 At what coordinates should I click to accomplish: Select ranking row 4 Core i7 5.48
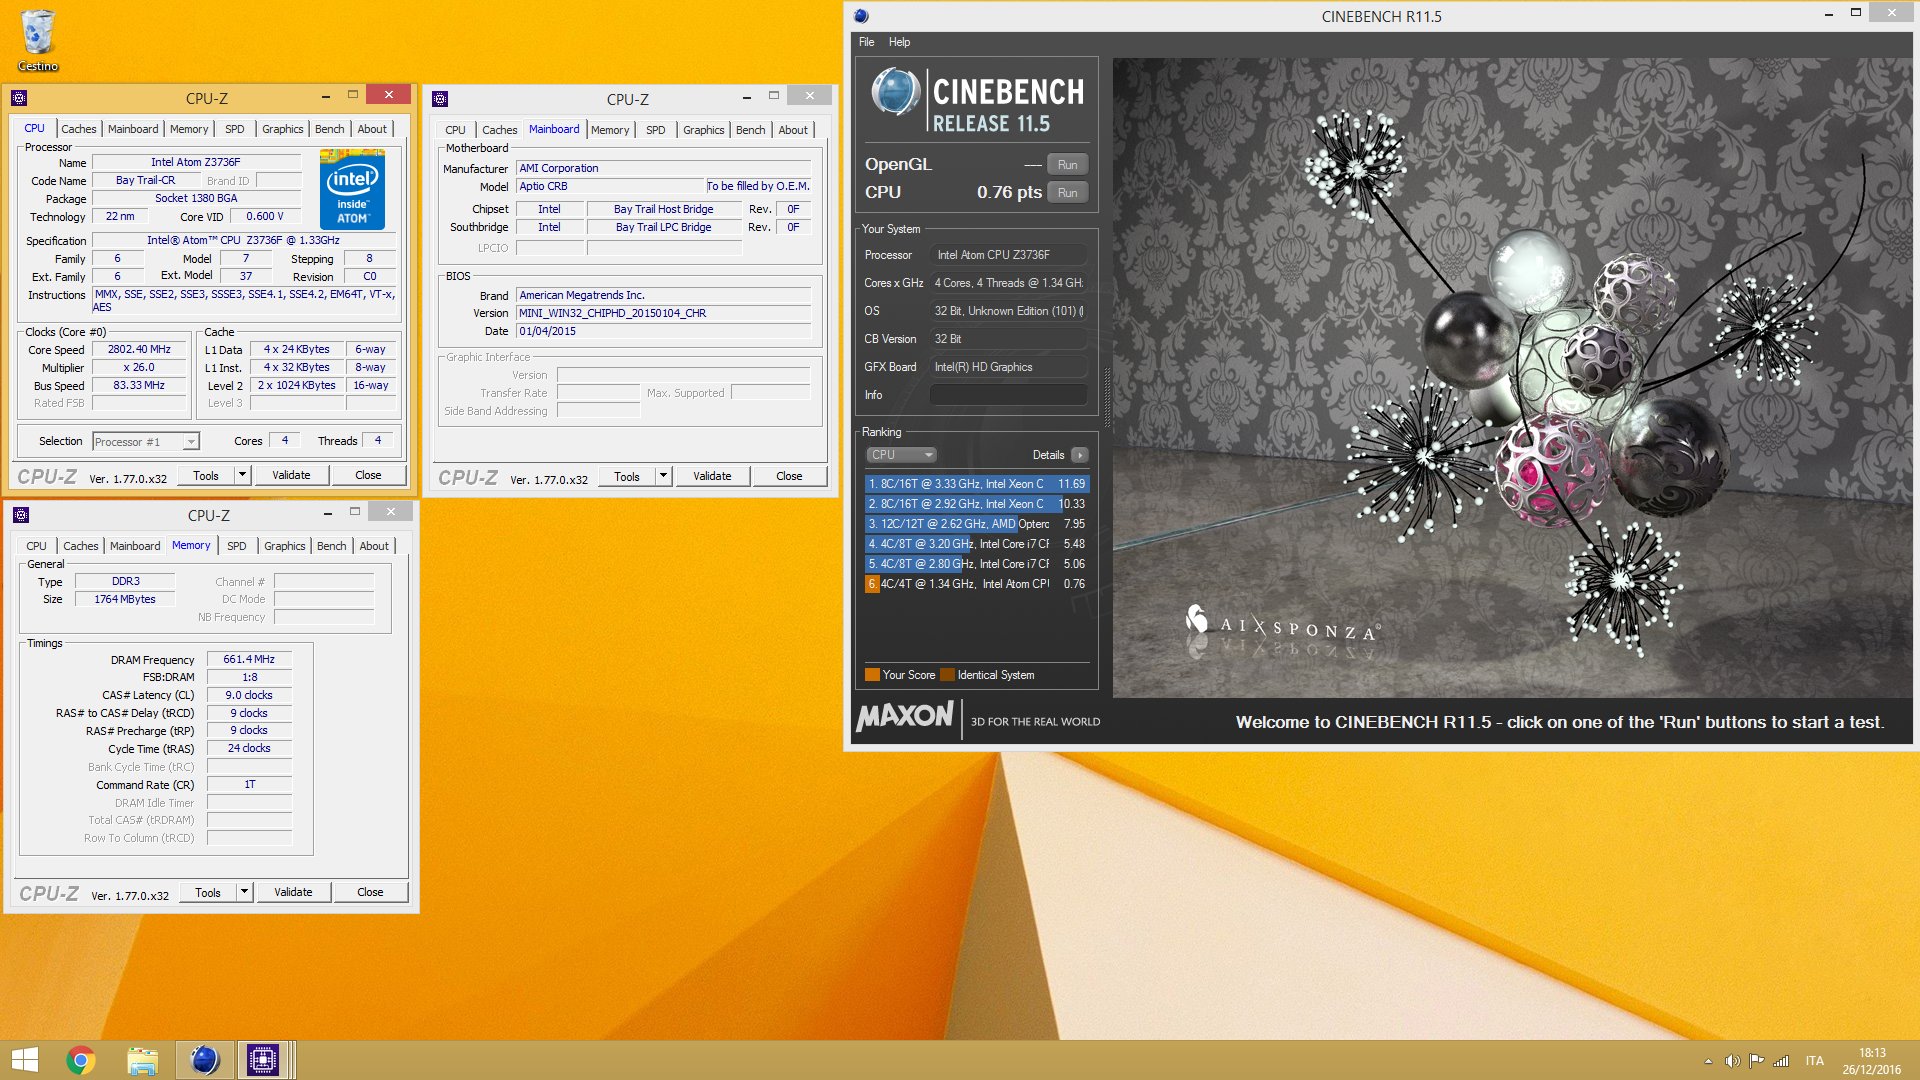tap(976, 544)
